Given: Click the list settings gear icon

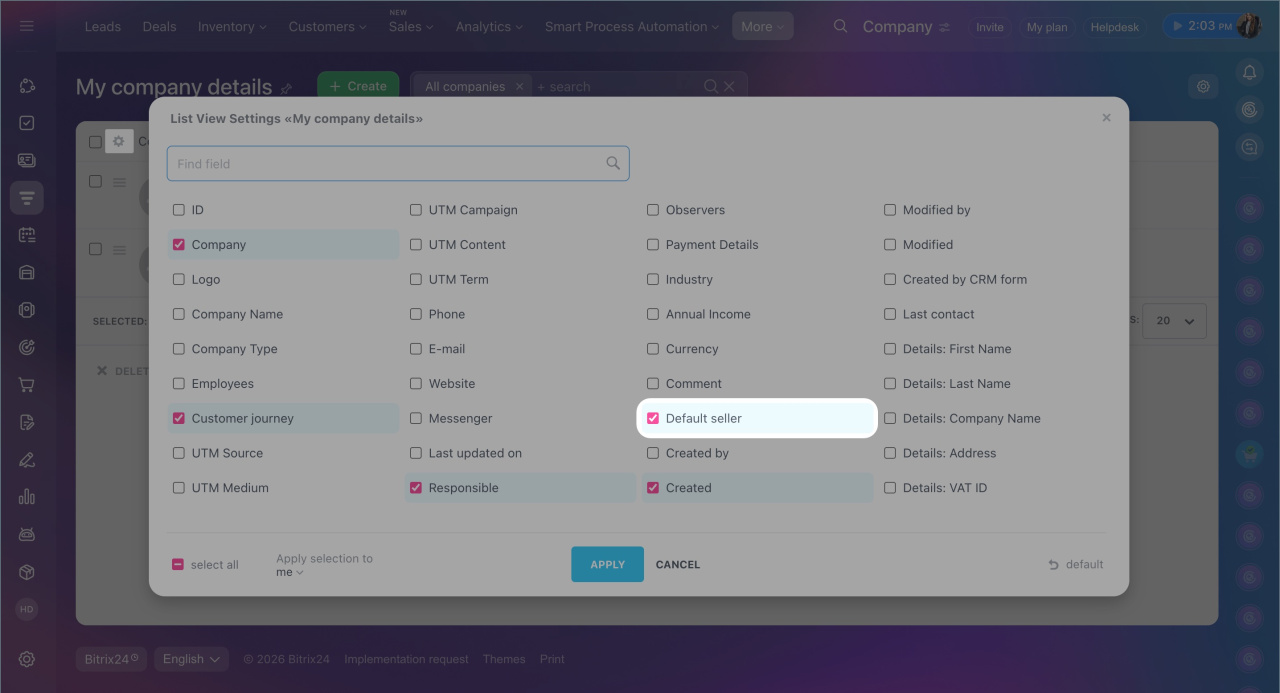Looking at the screenshot, I should tap(119, 142).
